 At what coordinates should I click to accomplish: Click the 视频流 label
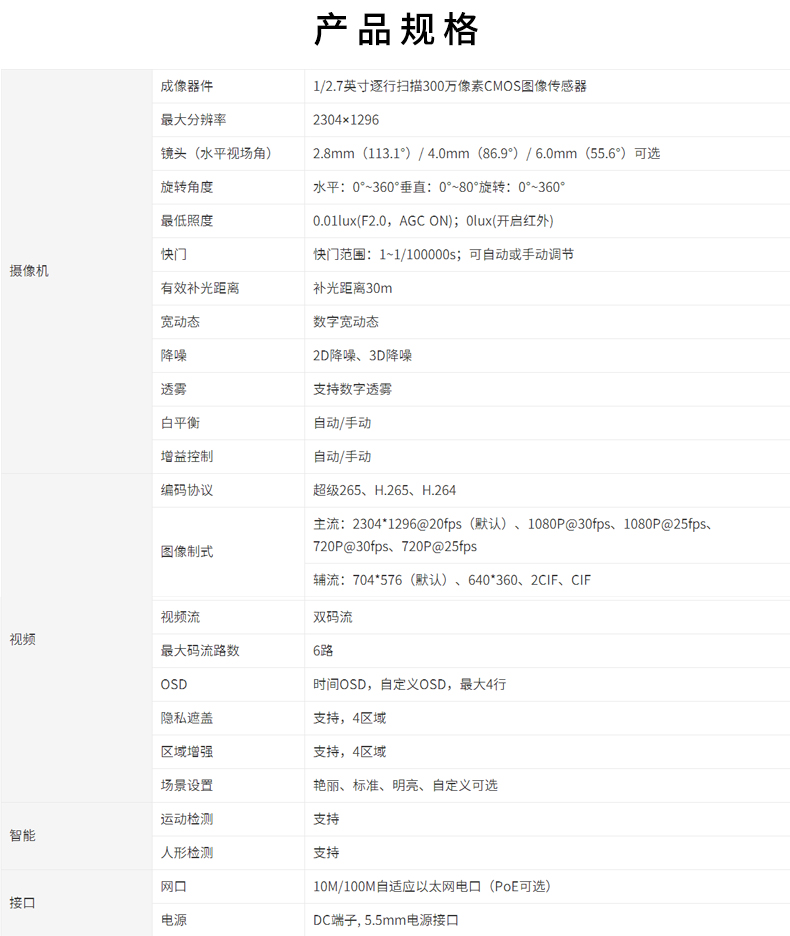tap(180, 617)
